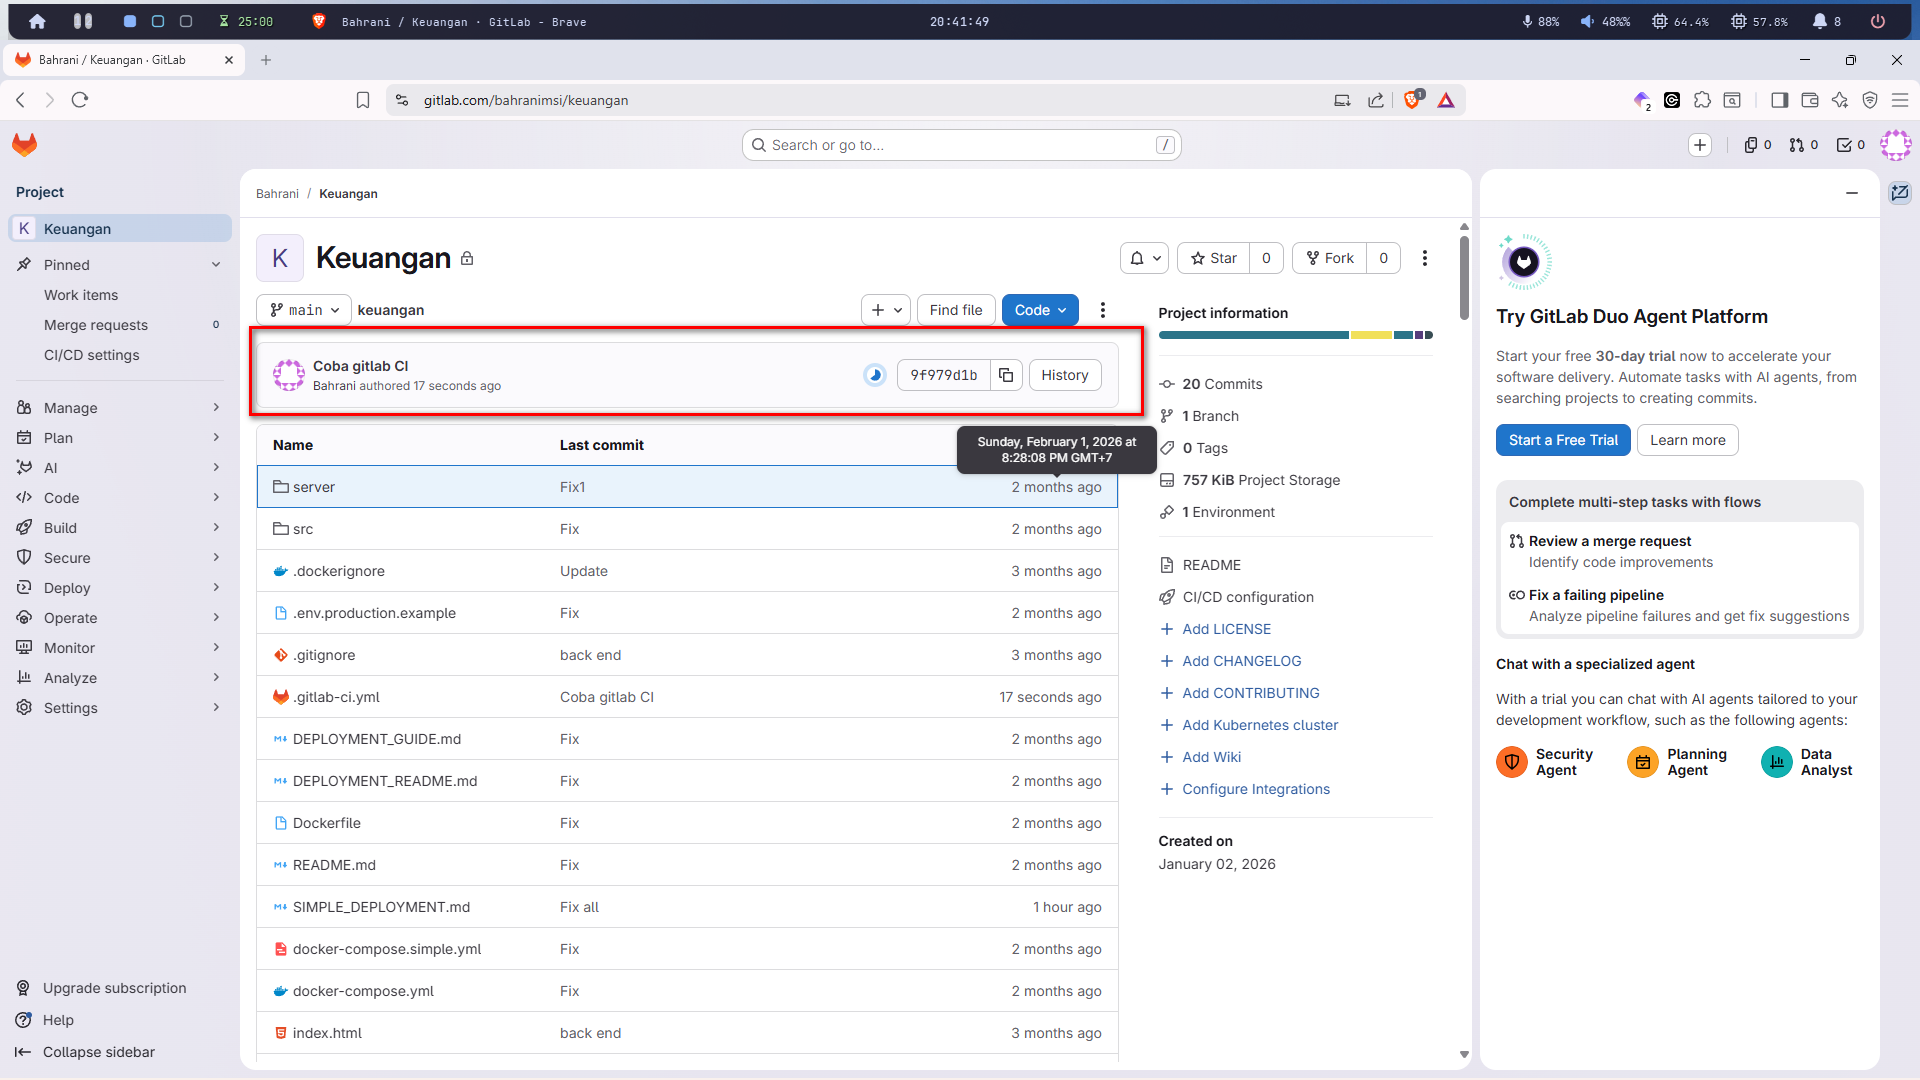Click Start a Free Trial
1920x1080 pixels.
1563,440
